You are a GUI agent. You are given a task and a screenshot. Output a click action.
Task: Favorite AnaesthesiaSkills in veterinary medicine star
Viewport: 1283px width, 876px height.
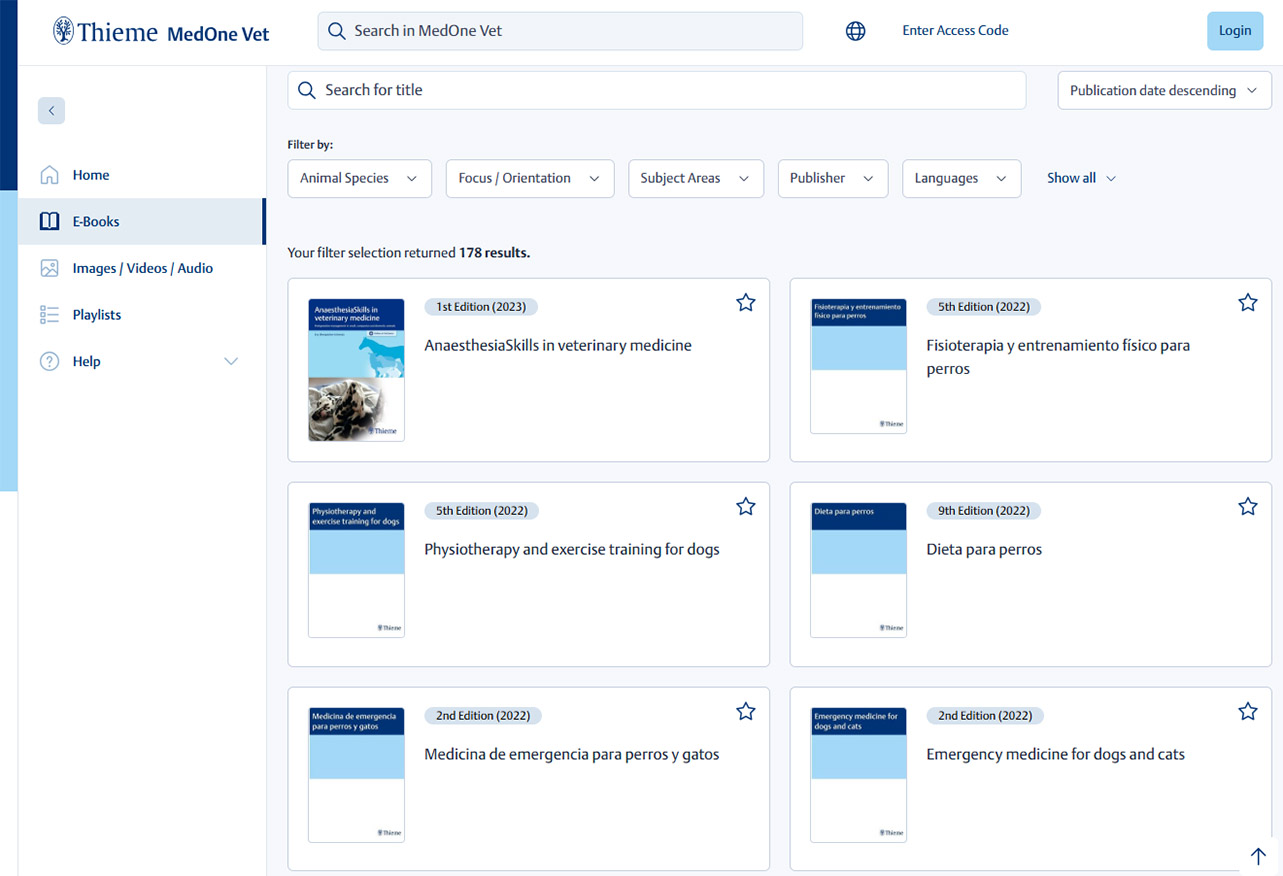click(x=745, y=303)
